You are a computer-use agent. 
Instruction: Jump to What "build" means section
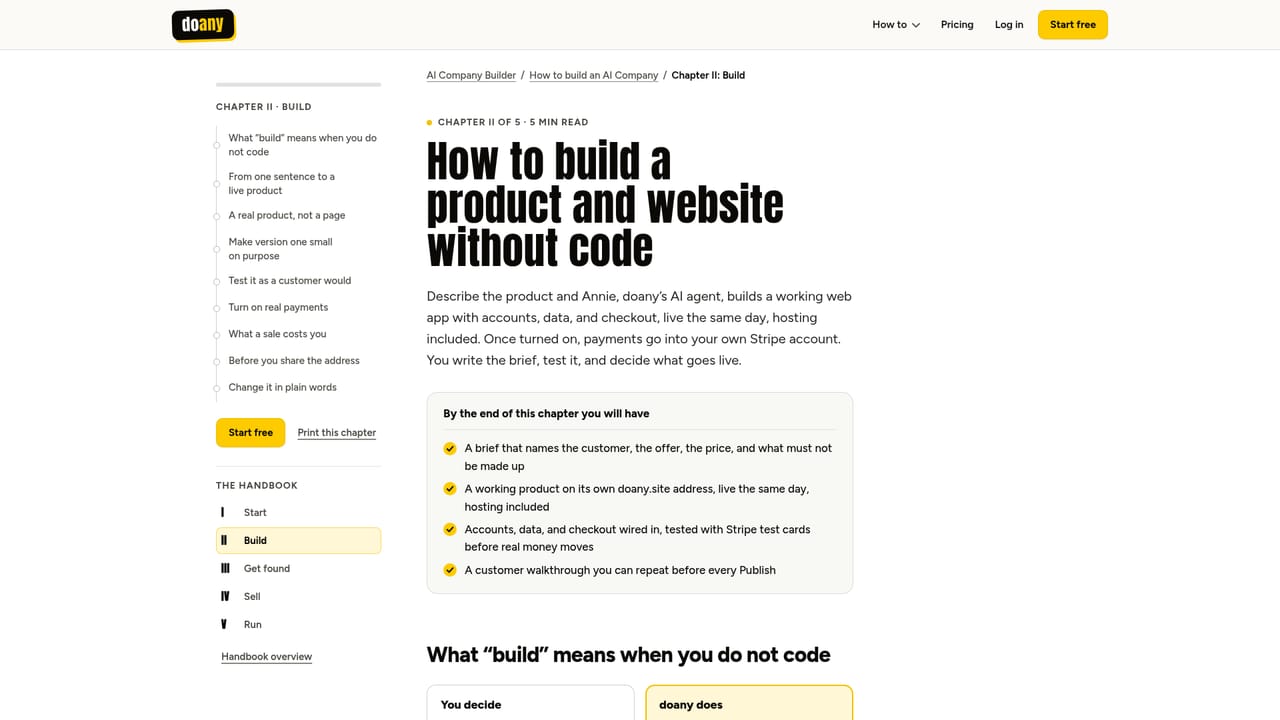coord(302,145)
